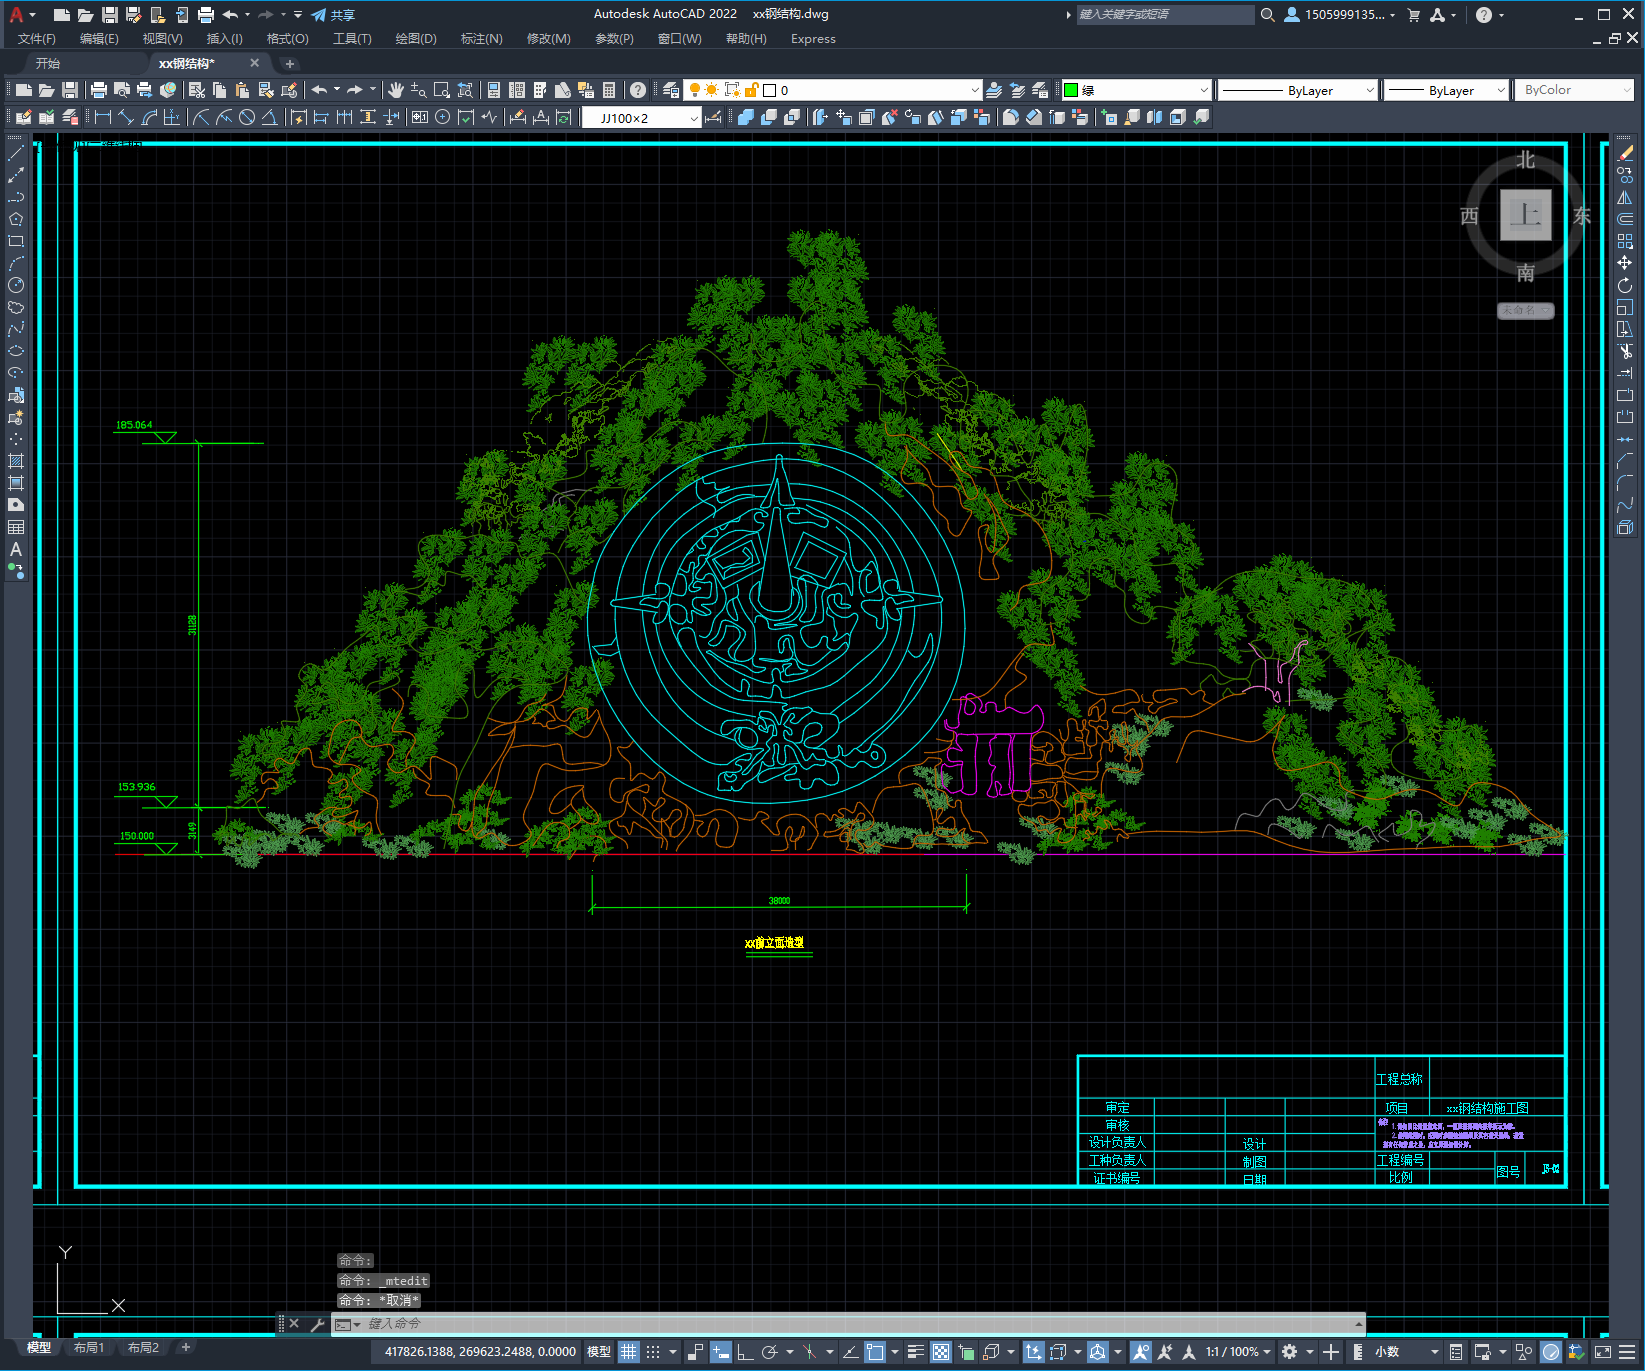Select the Mirror modify tool
The image size is (1645, 1371).
(1625, 197)
